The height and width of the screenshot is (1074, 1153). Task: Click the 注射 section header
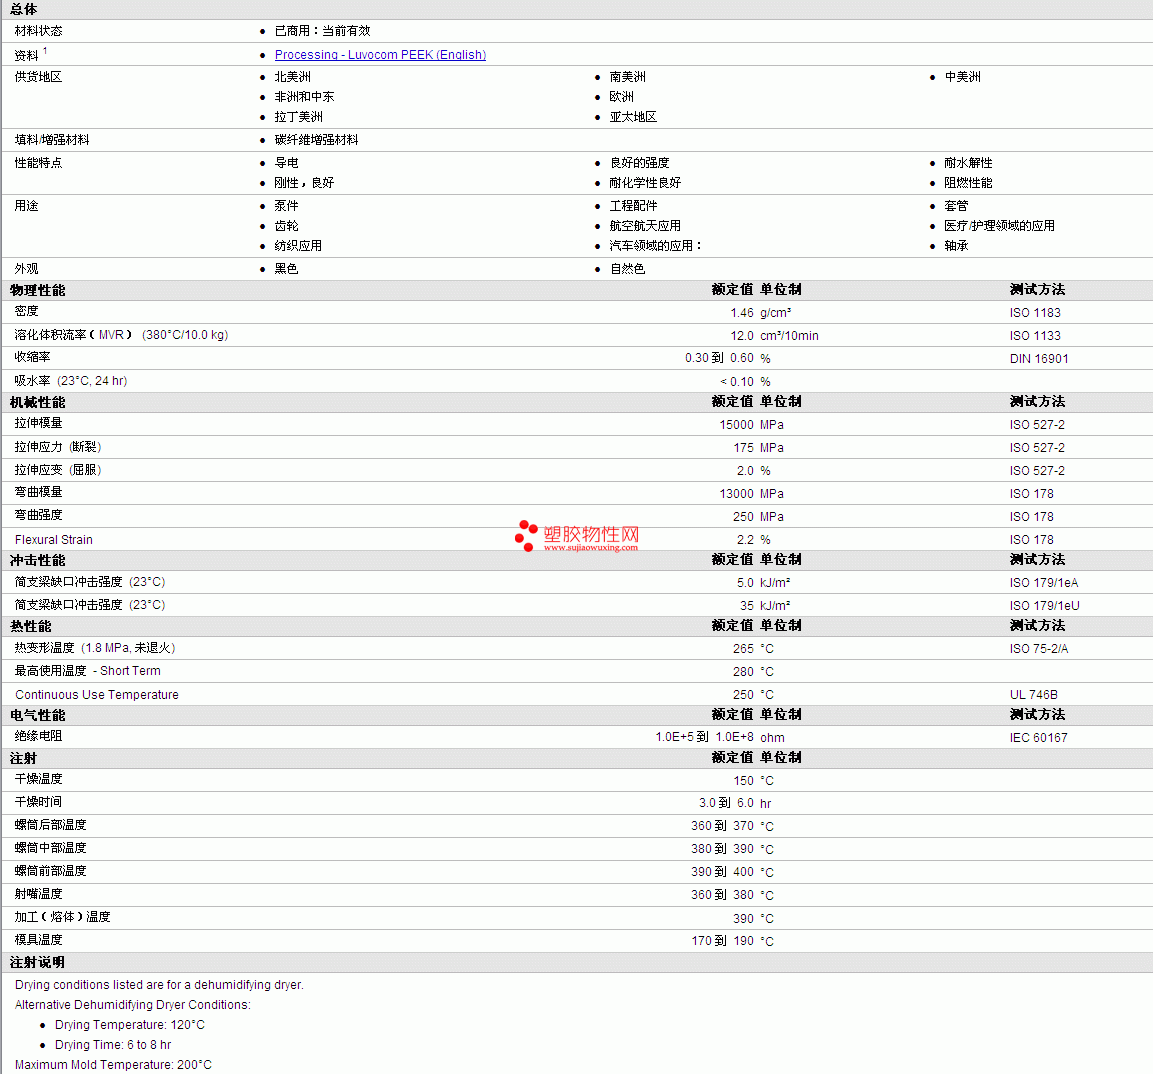[x=23, y=758]
